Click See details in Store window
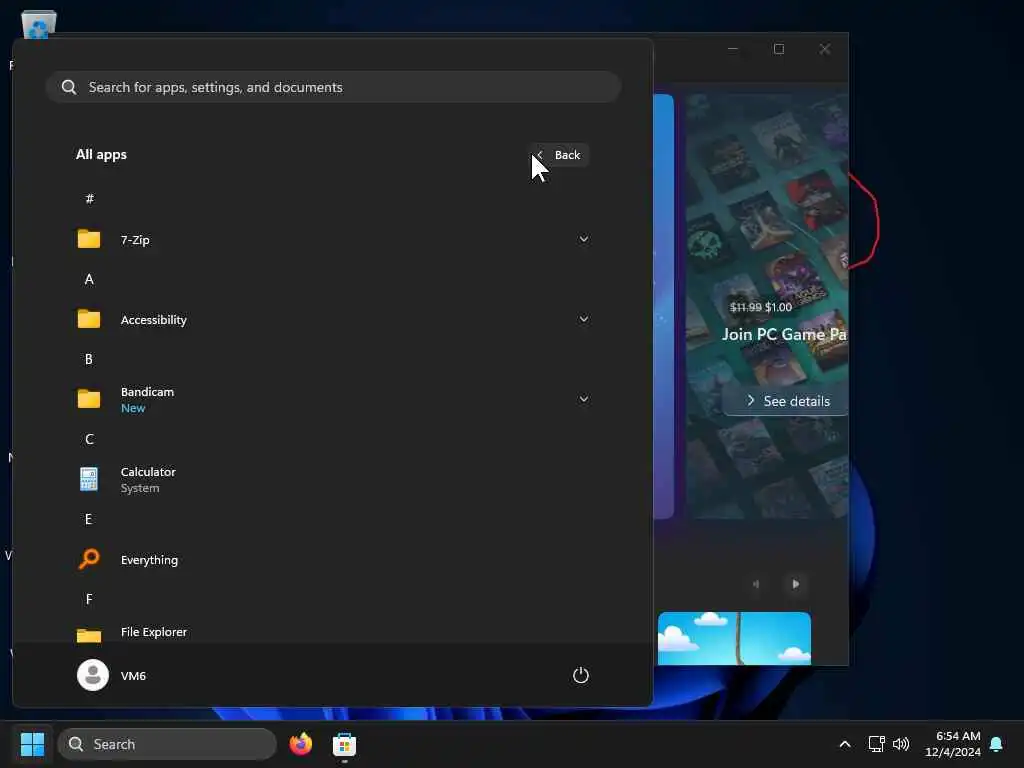This screenshot has width=1024, height=768. pyautogui.click(x=786, y=401)
